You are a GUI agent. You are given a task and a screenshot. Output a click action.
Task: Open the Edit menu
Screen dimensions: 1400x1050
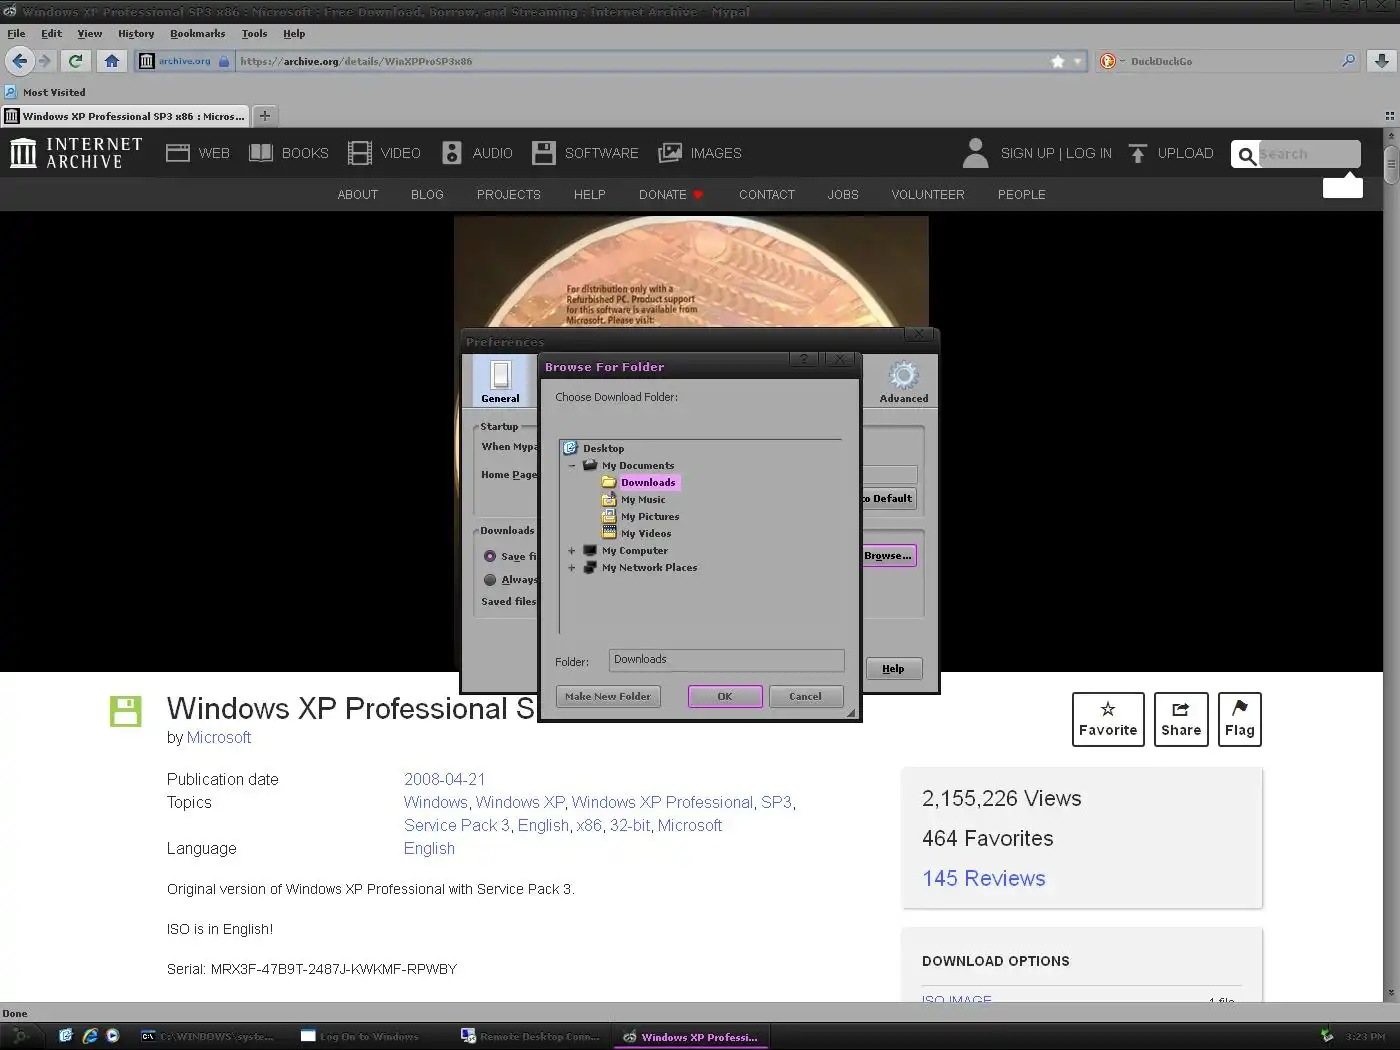click(51, 33)
